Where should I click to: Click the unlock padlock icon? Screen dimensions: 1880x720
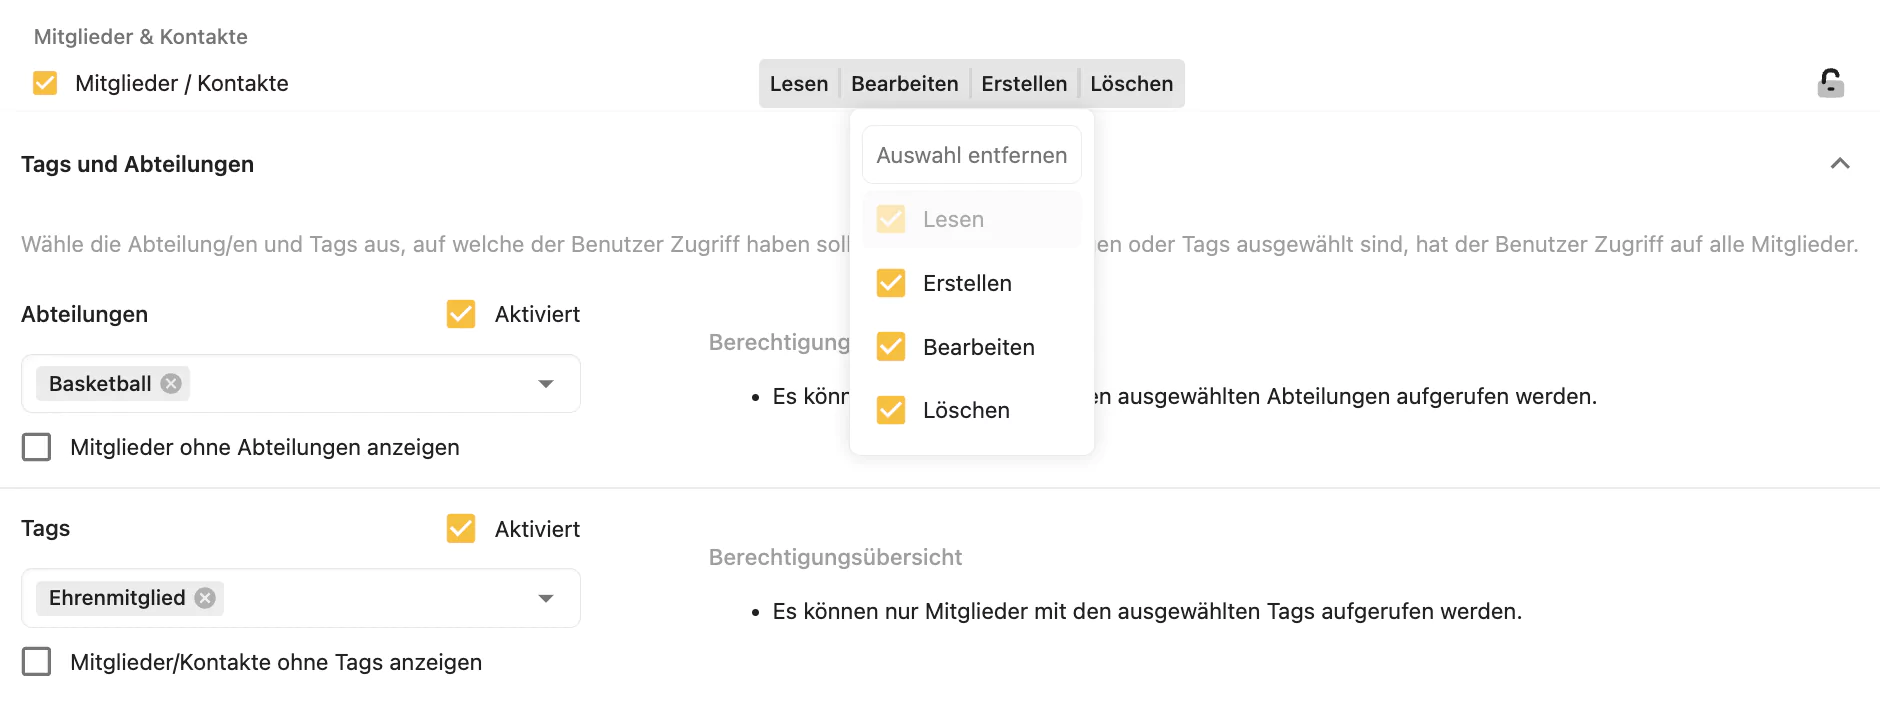[1830, 83]
